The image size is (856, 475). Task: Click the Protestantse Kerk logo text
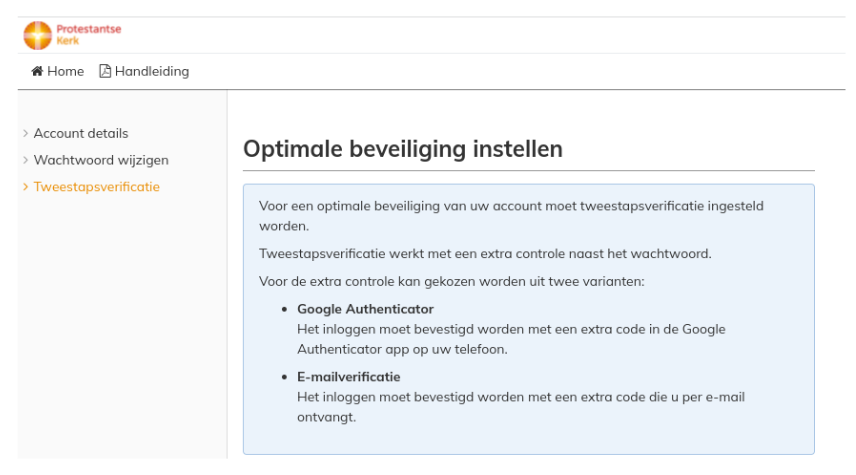pos(88,35)
